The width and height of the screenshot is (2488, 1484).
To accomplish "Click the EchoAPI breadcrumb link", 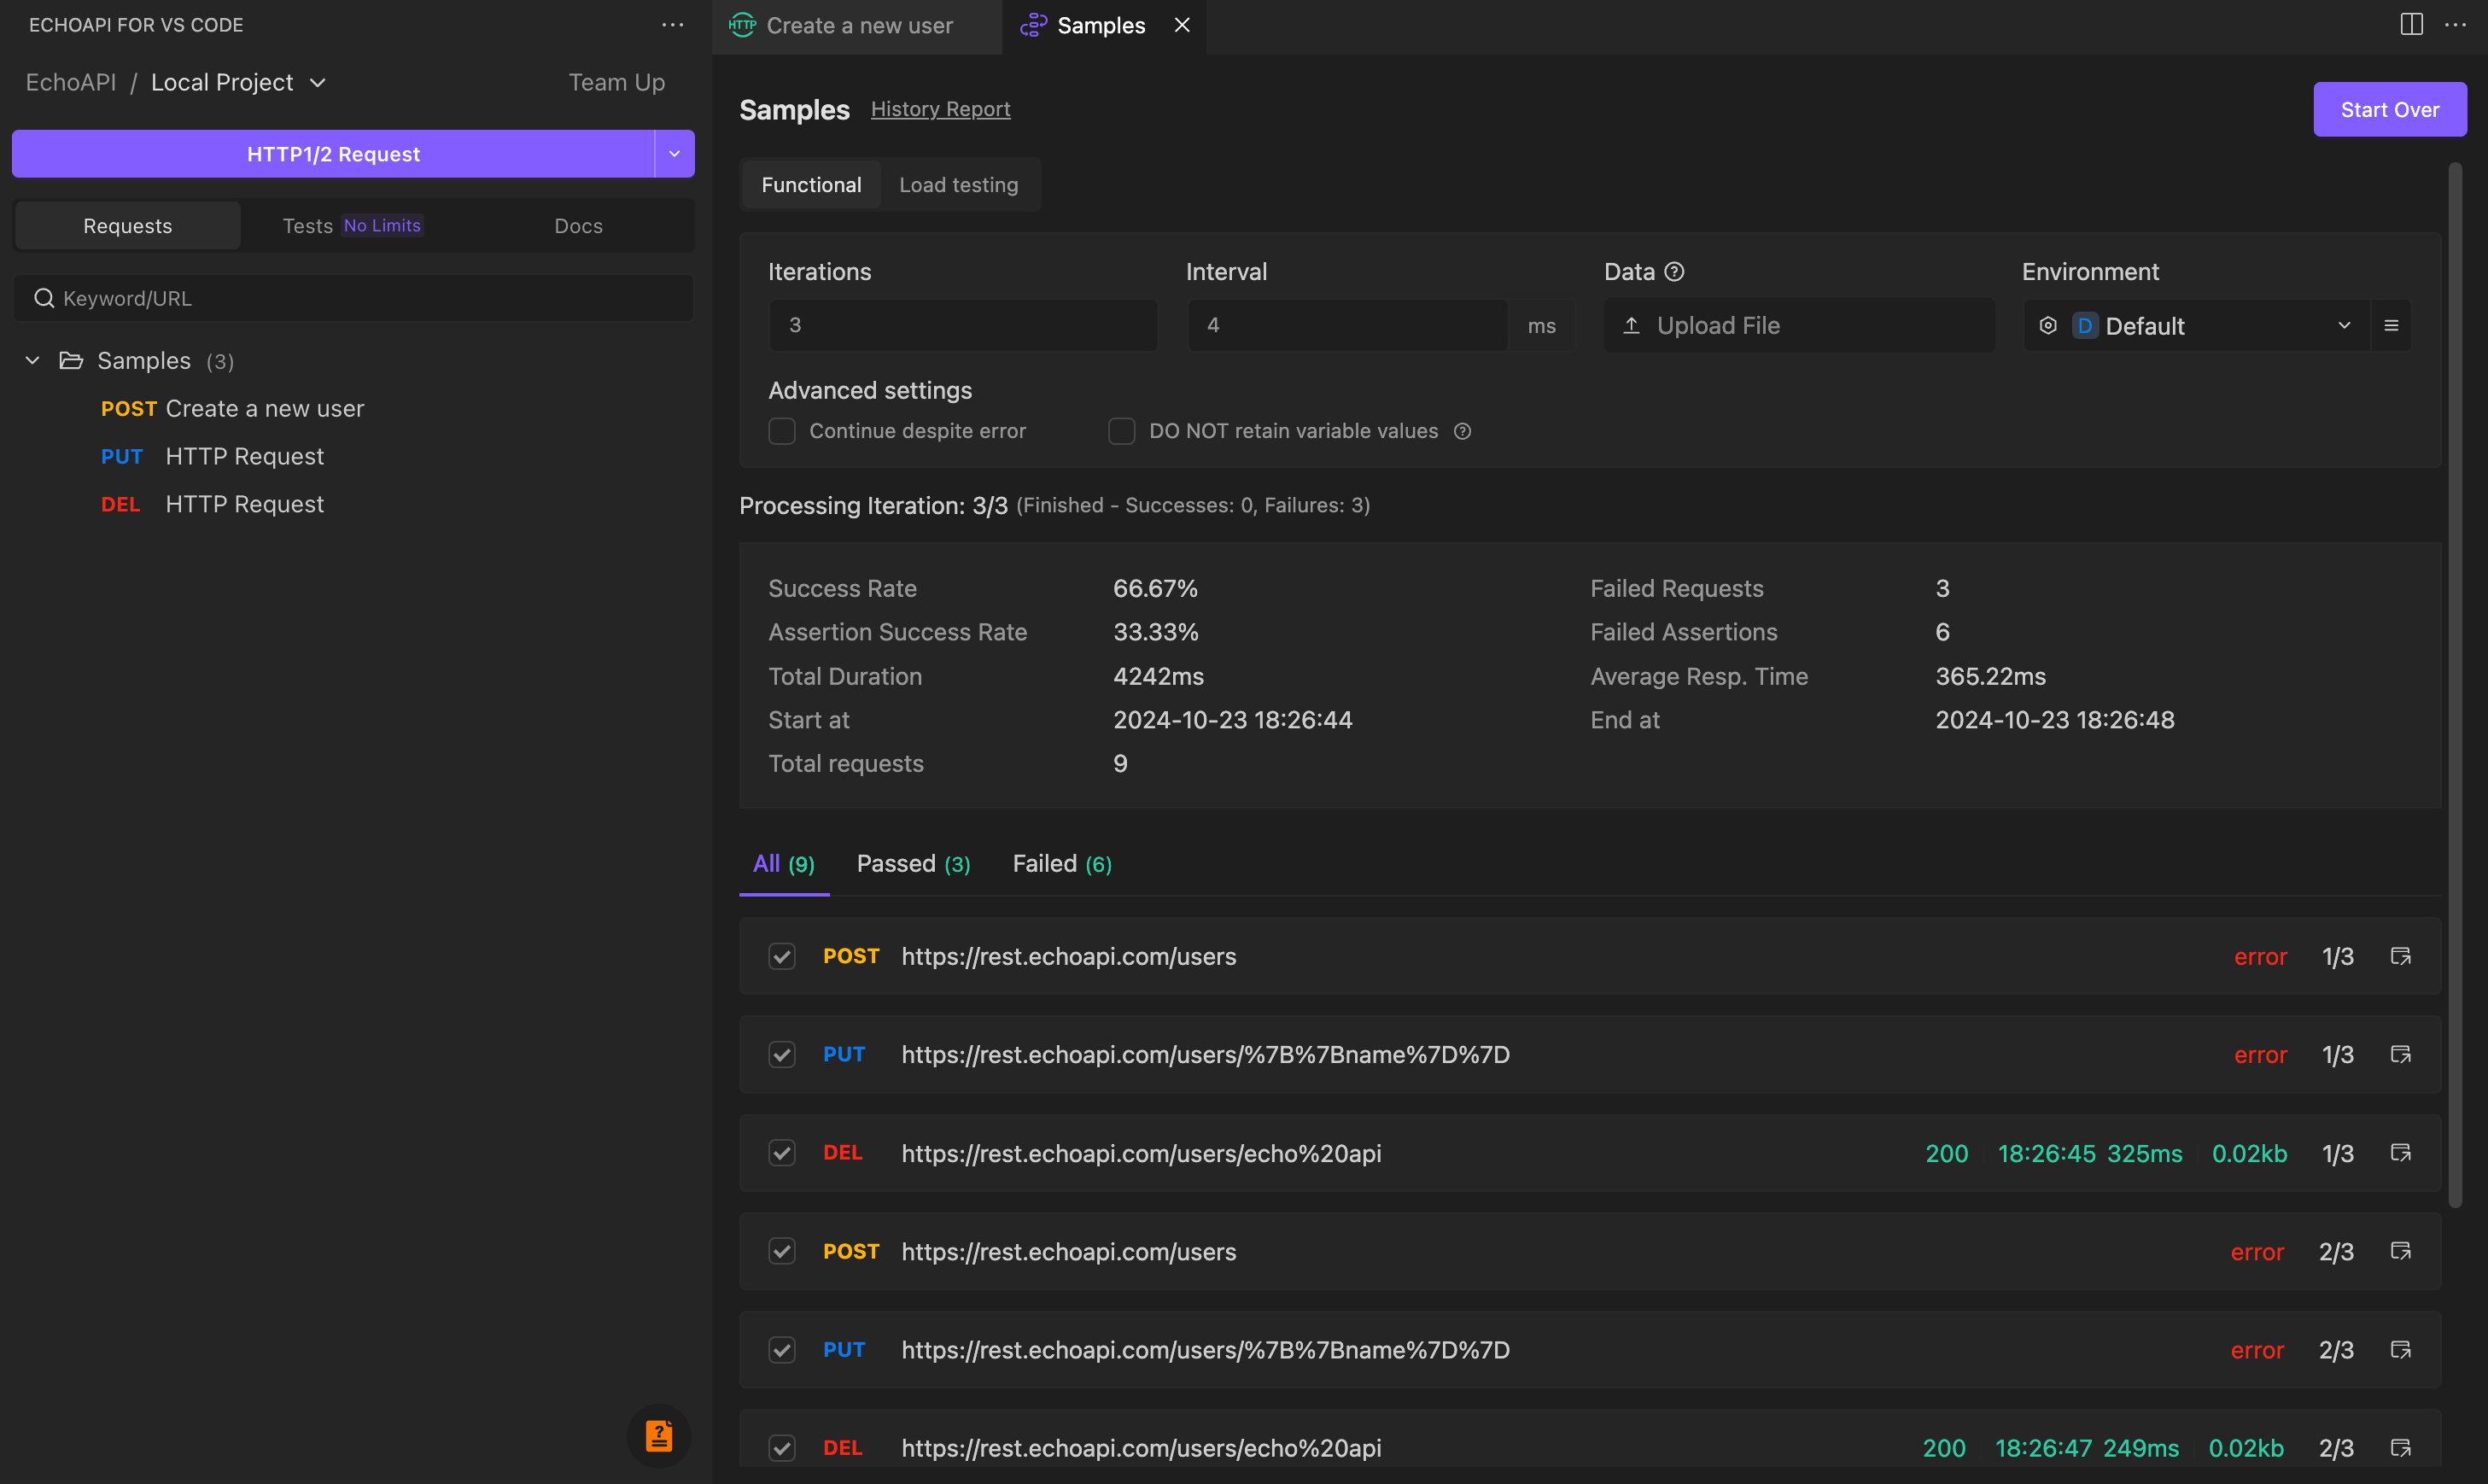I will point(71,82).
